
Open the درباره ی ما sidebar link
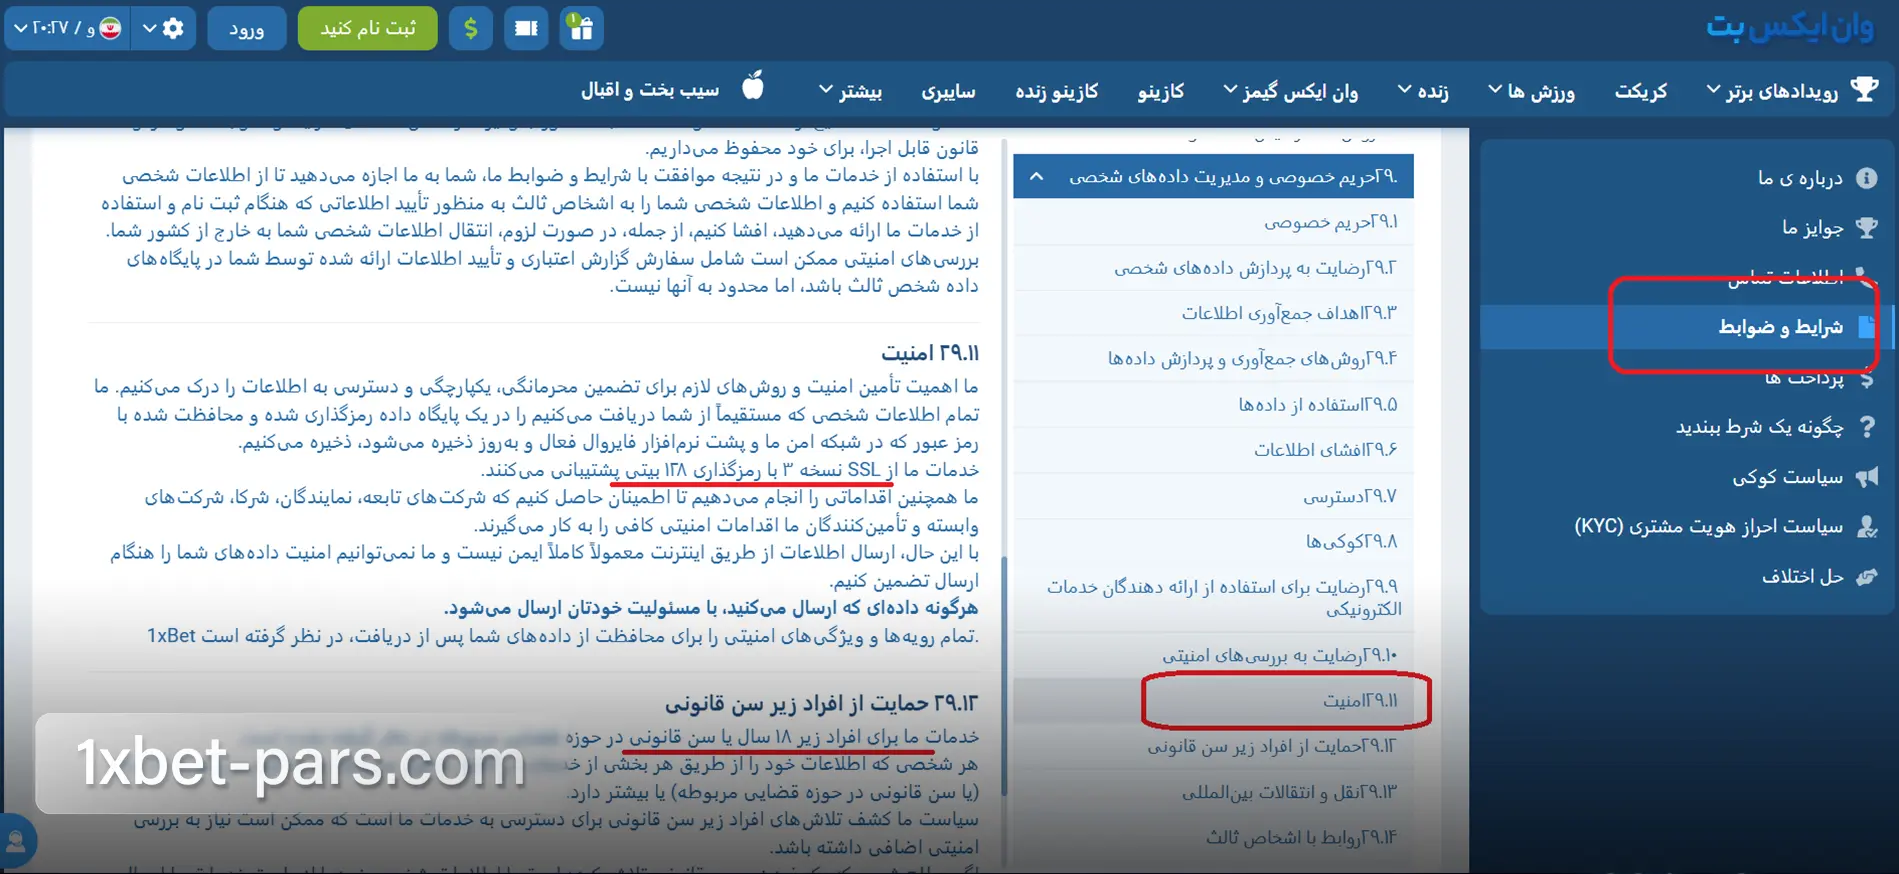coord(1800,178)
